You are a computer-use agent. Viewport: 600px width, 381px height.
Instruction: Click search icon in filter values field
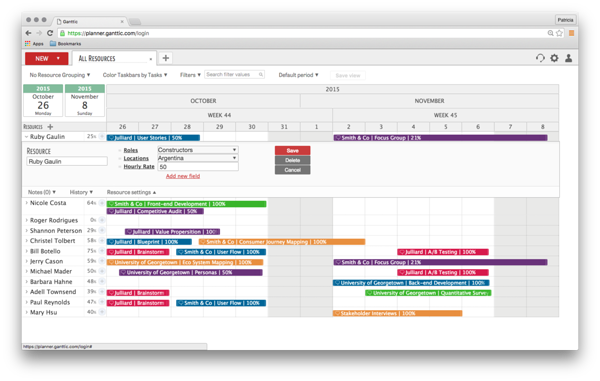tap(261, 75)
